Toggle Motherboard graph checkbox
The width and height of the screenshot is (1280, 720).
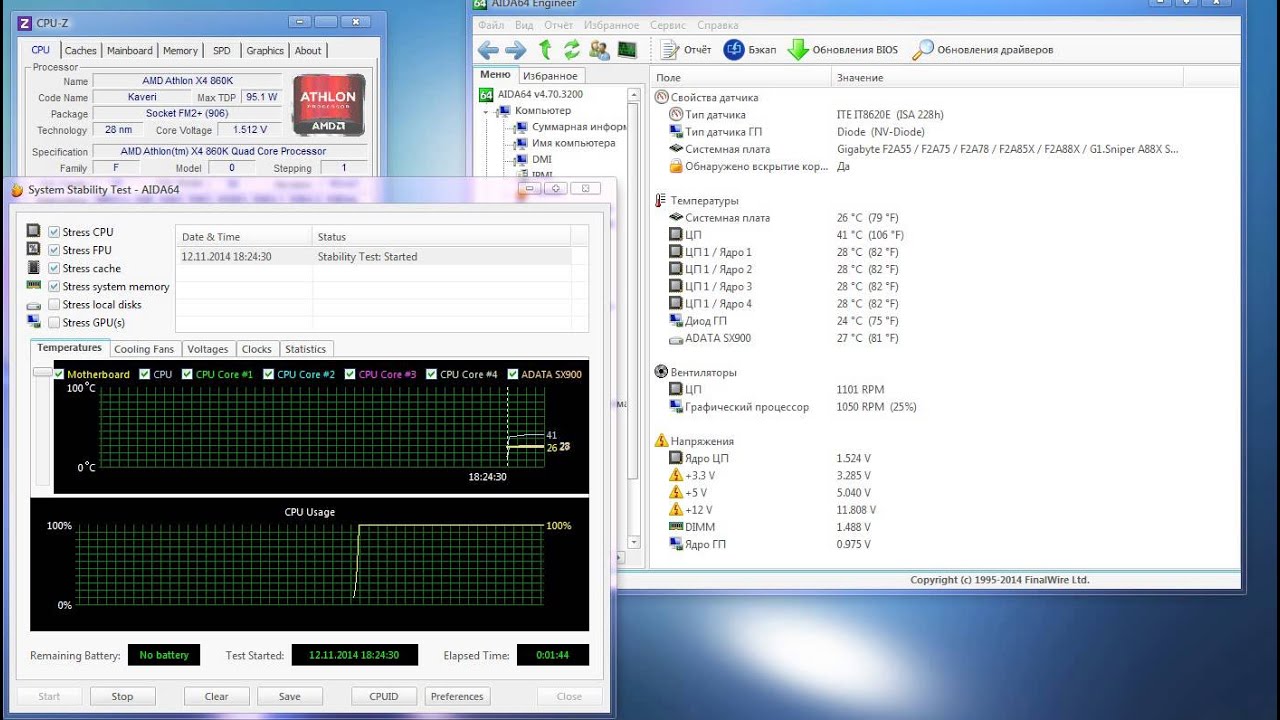click(x=60, y=374)
